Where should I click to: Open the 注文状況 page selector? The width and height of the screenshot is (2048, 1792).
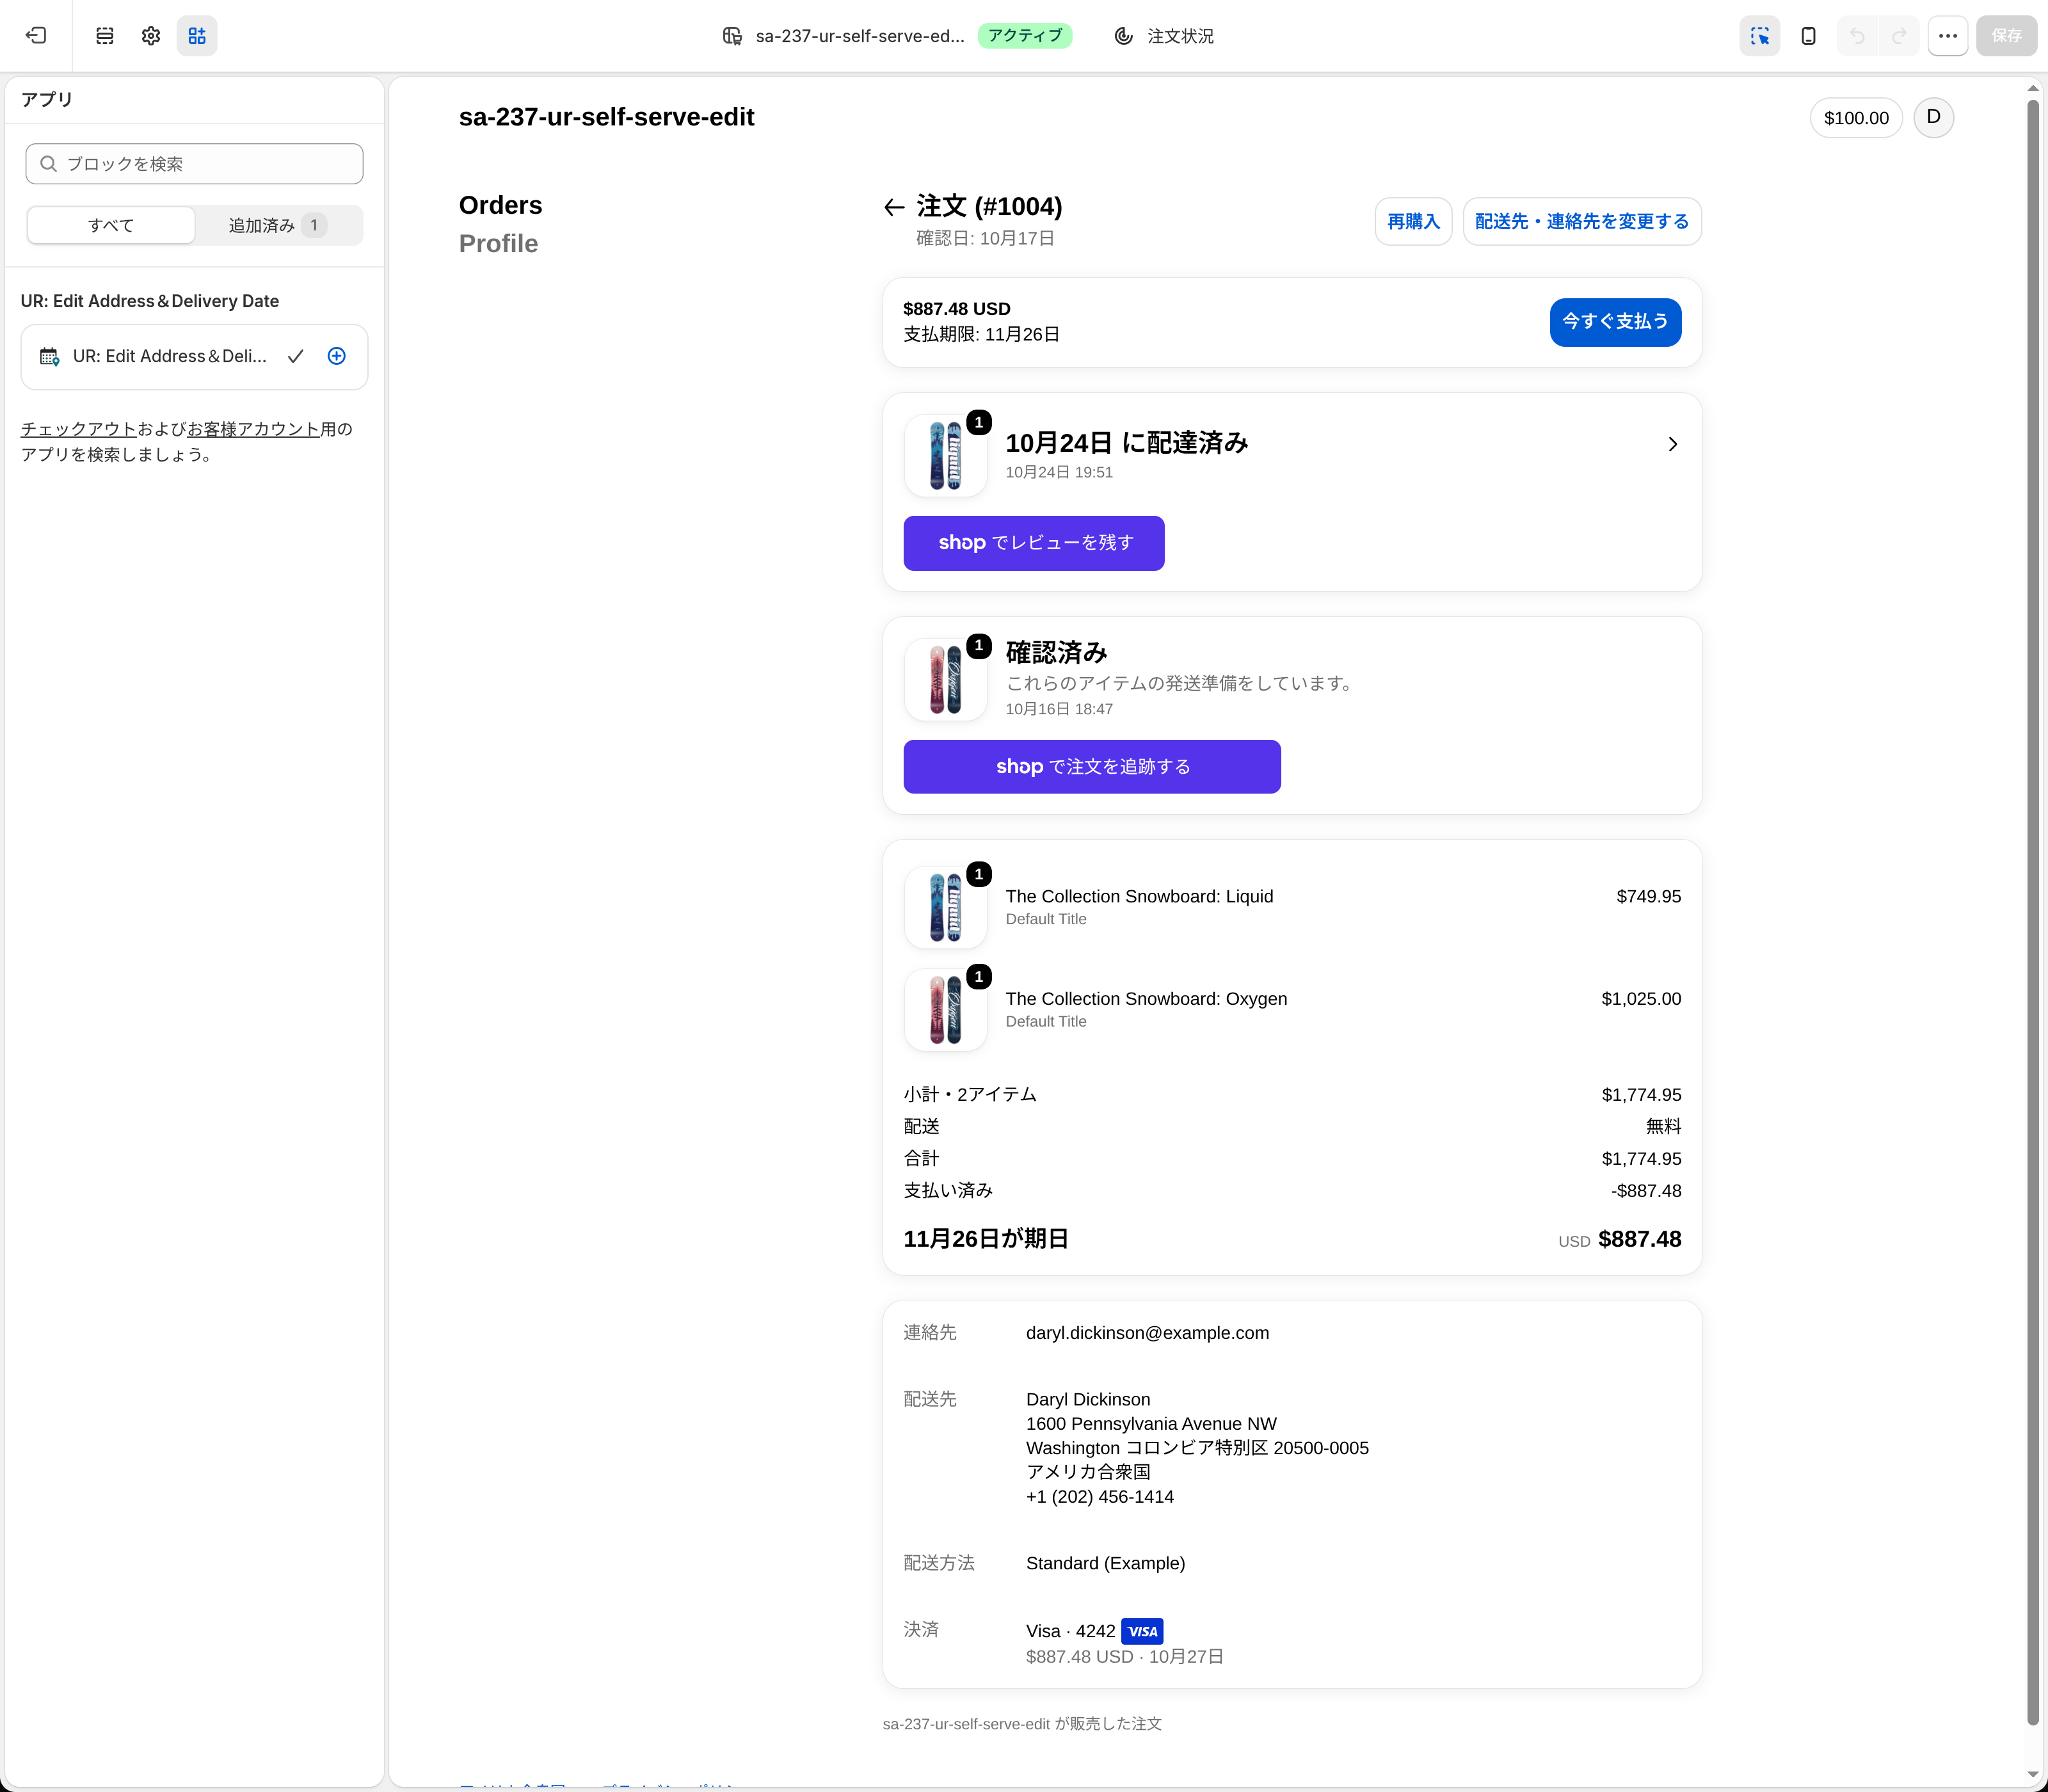click(x=1164, y=36)
